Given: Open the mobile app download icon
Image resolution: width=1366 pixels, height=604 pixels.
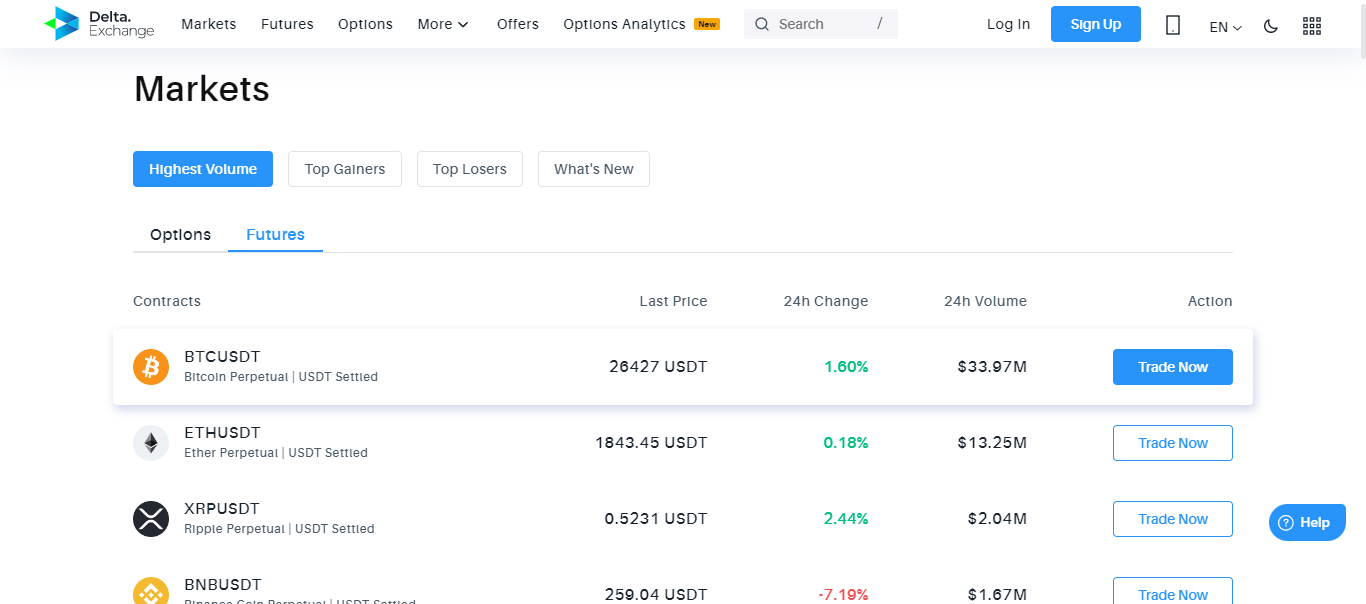Looking at the screenshot, I should click(1173, 25).
